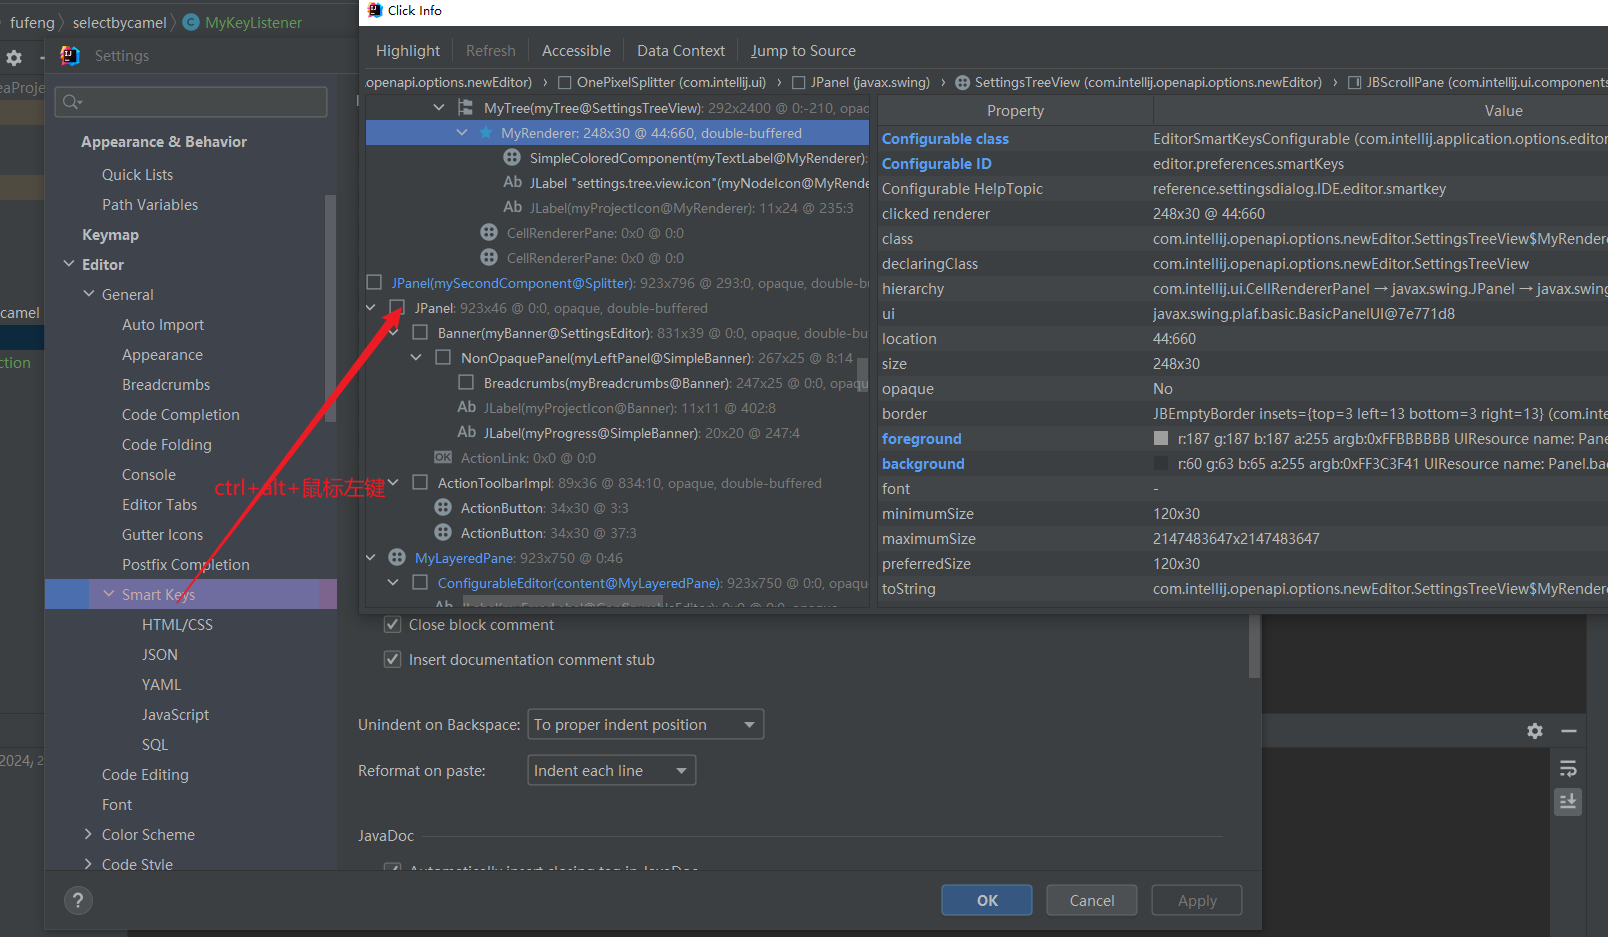Select Keymap in settings tree
1608x937 pixels.
[x=110, y=234]
